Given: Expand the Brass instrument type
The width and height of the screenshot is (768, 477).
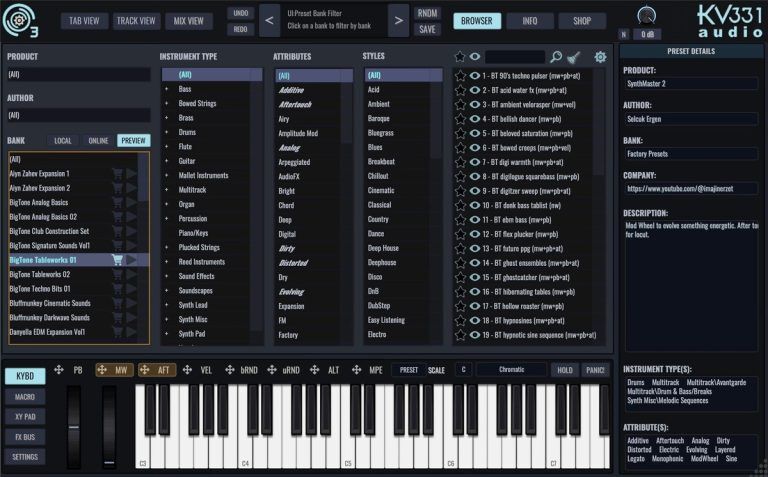Looking at the screenshot, I should pos(167,118).
